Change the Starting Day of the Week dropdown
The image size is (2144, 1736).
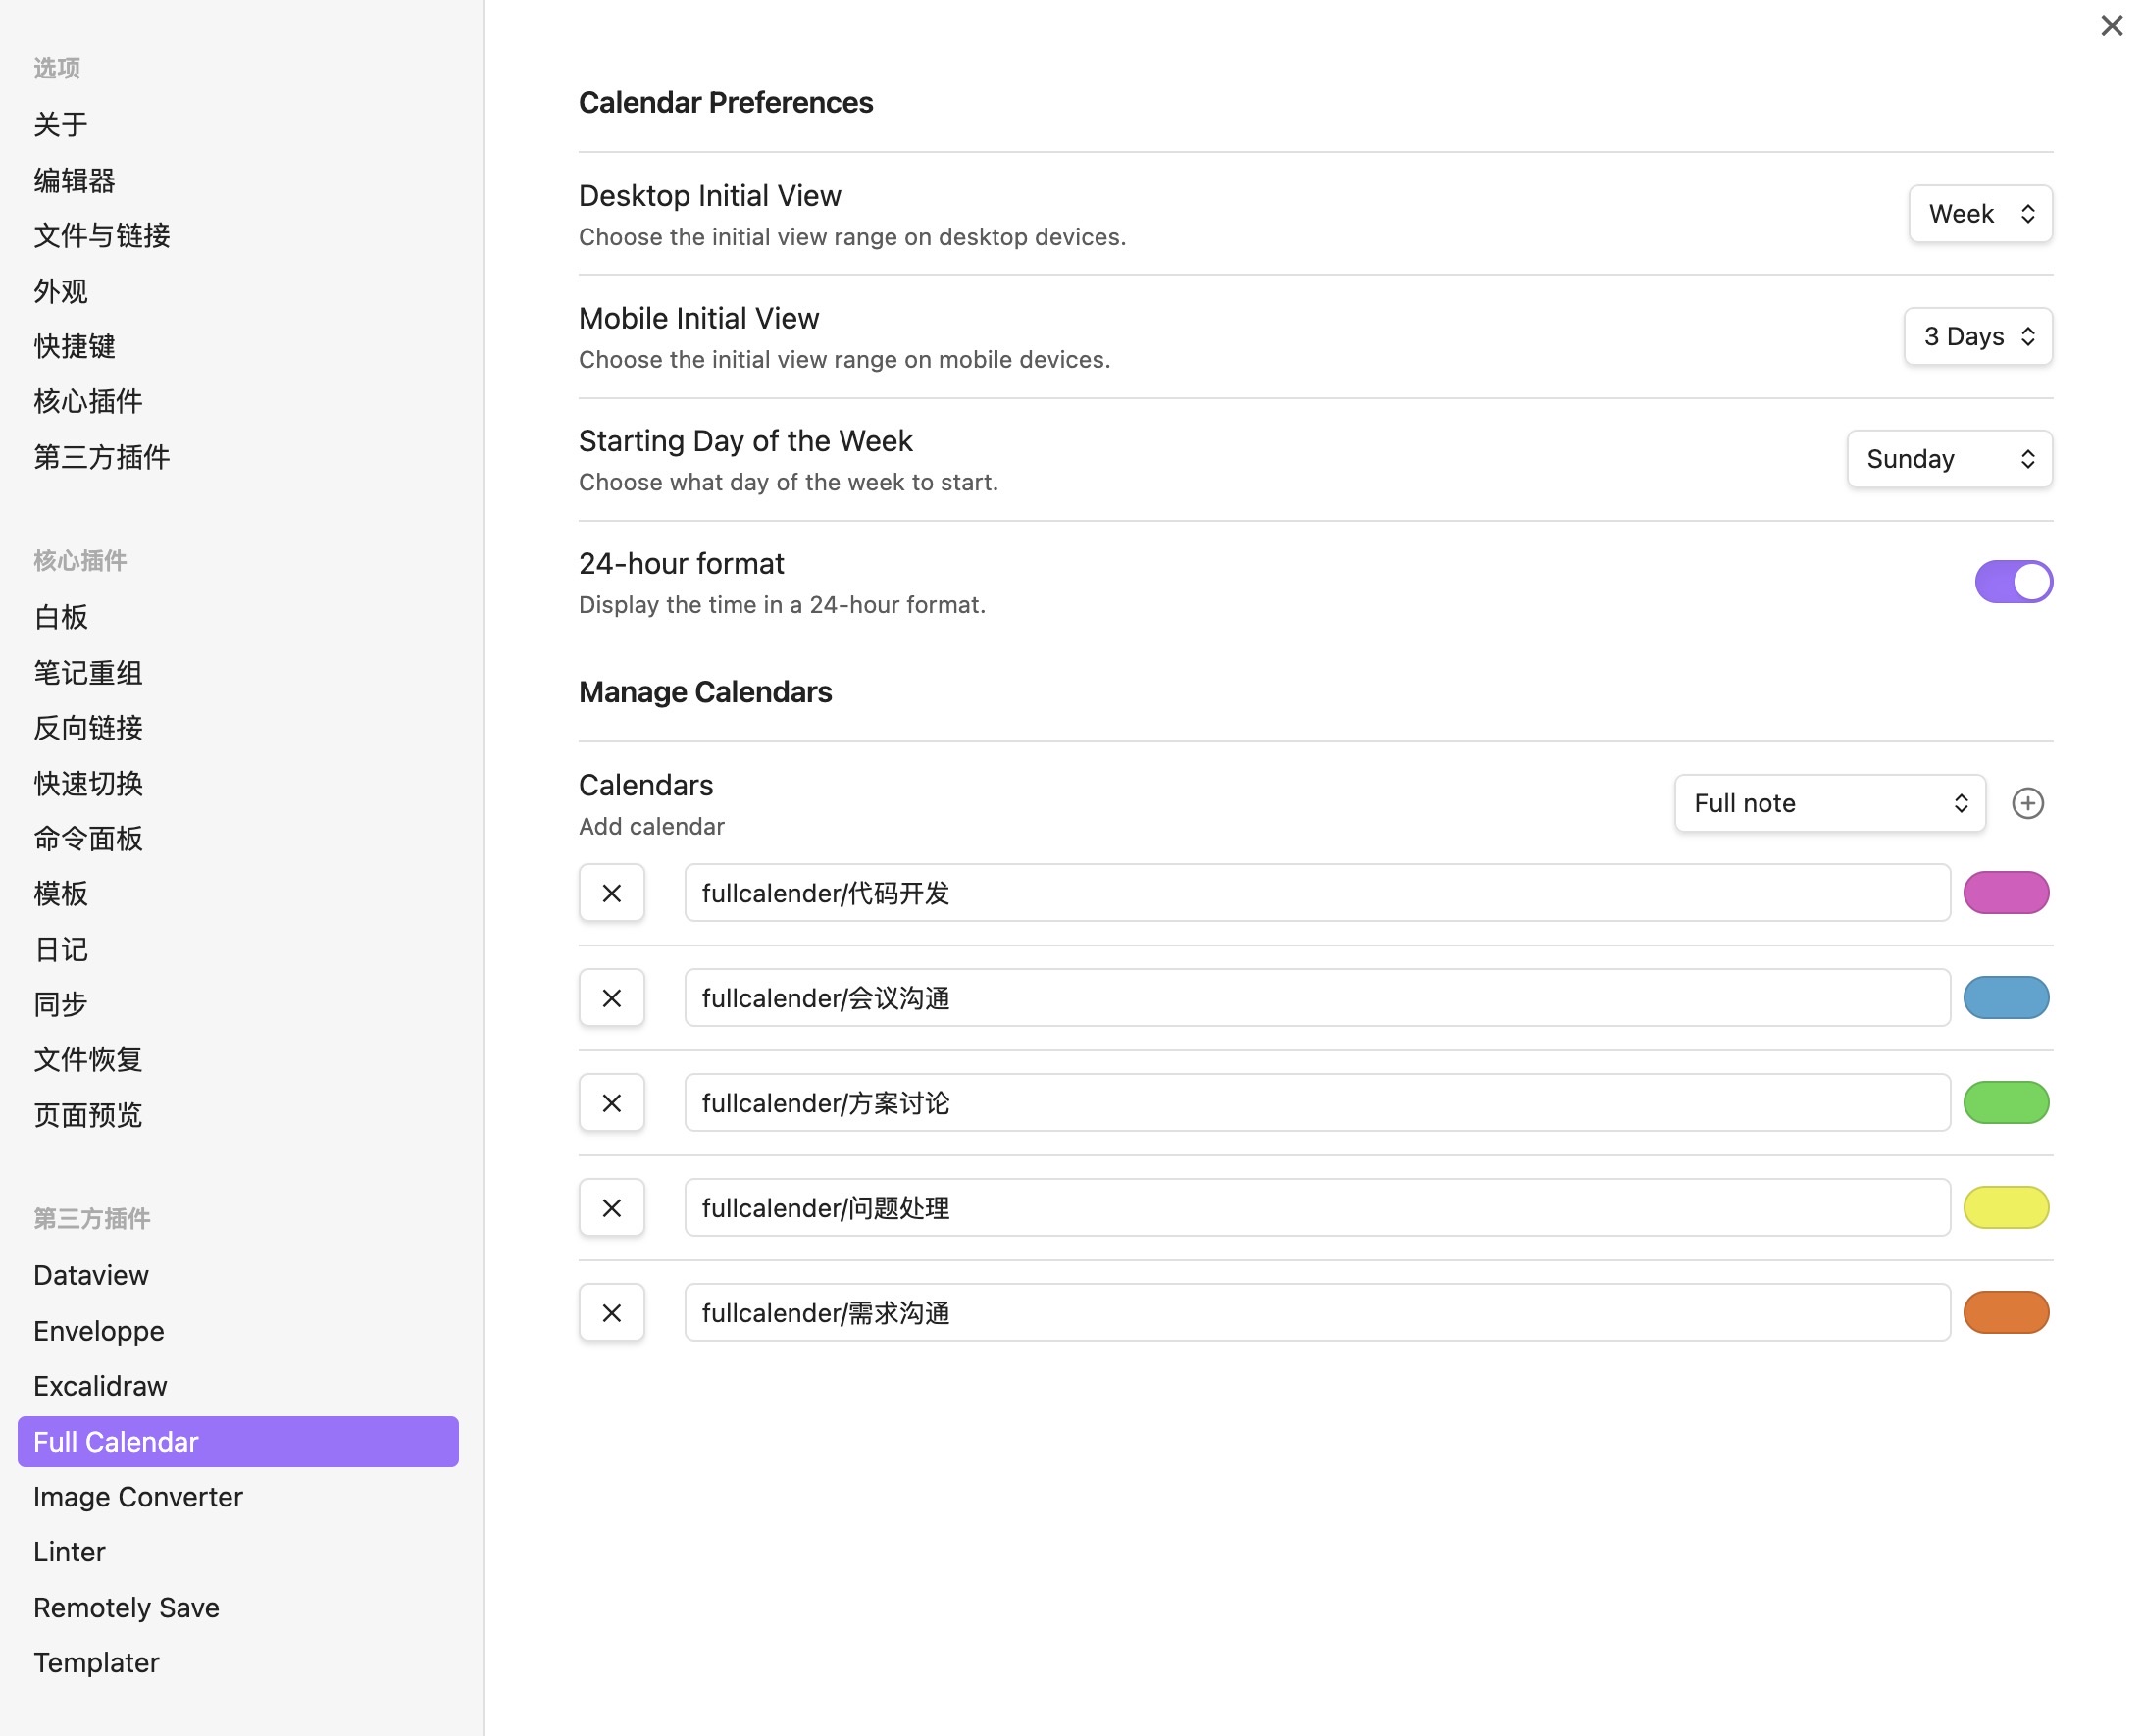(1949, 459)
